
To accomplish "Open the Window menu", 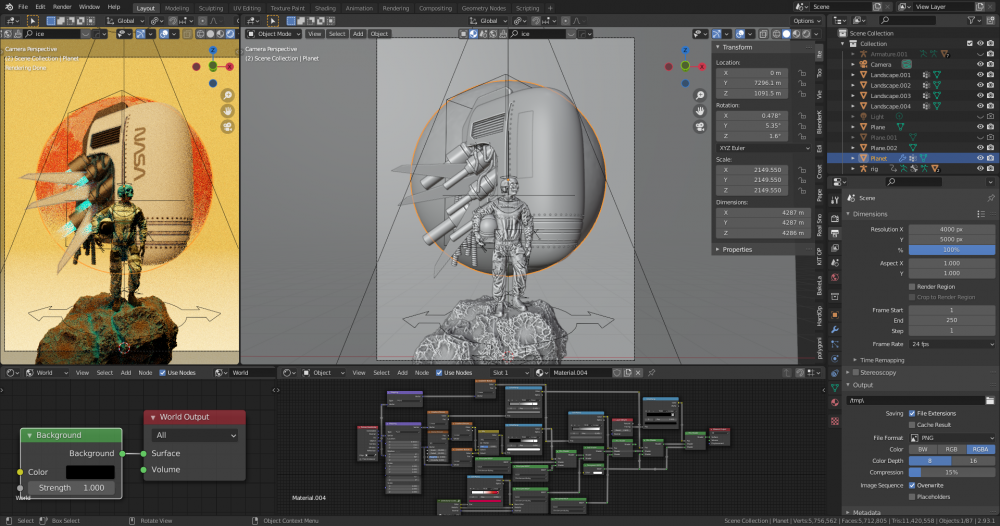I will tap(89, 7).
